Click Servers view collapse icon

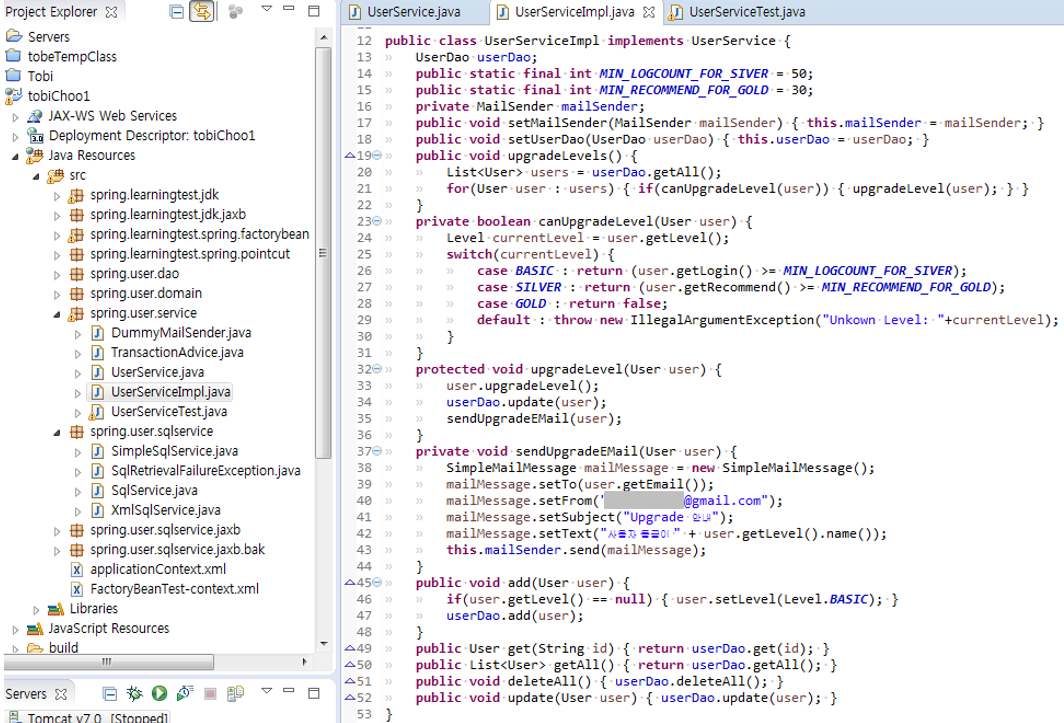click(x=109, y=693)
